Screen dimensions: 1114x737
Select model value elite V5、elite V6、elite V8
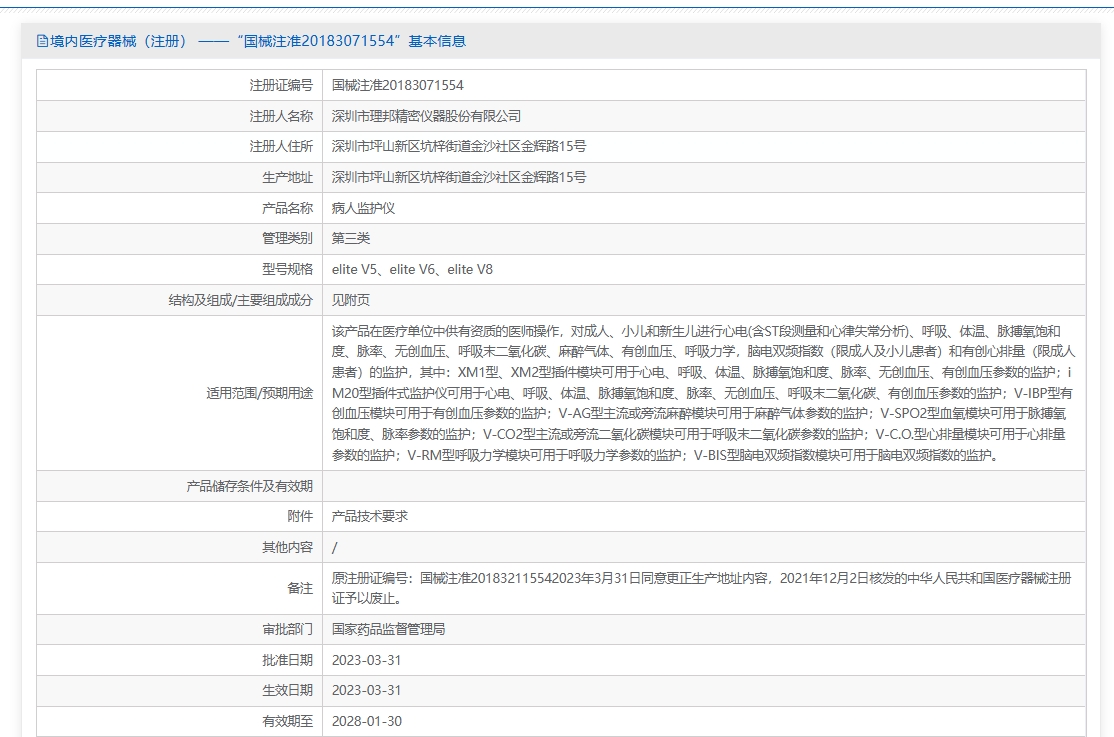(x=412, y=269)
